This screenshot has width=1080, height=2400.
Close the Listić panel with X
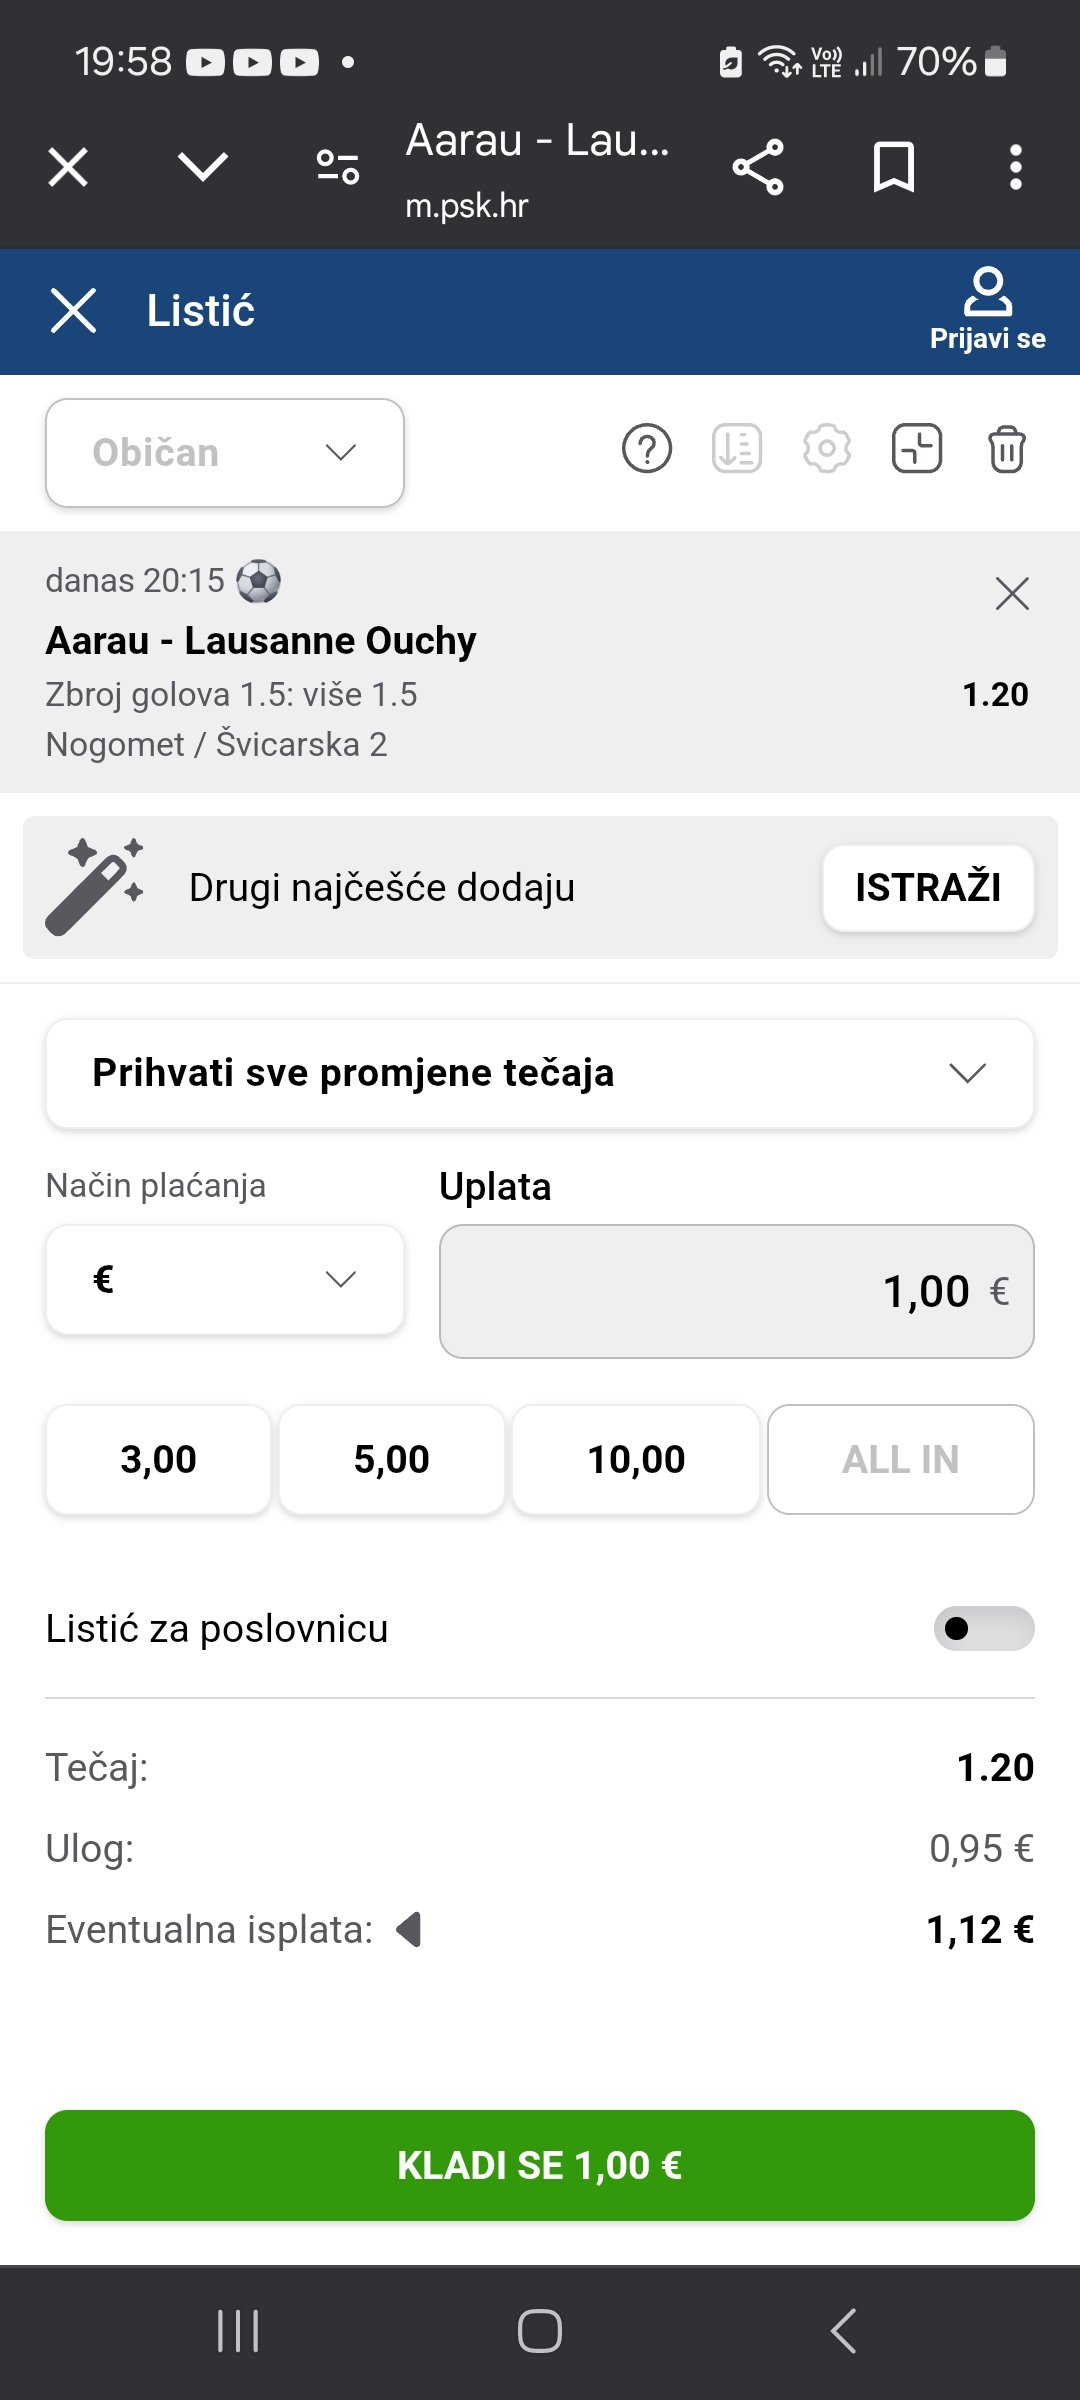(x=73, y=310)
